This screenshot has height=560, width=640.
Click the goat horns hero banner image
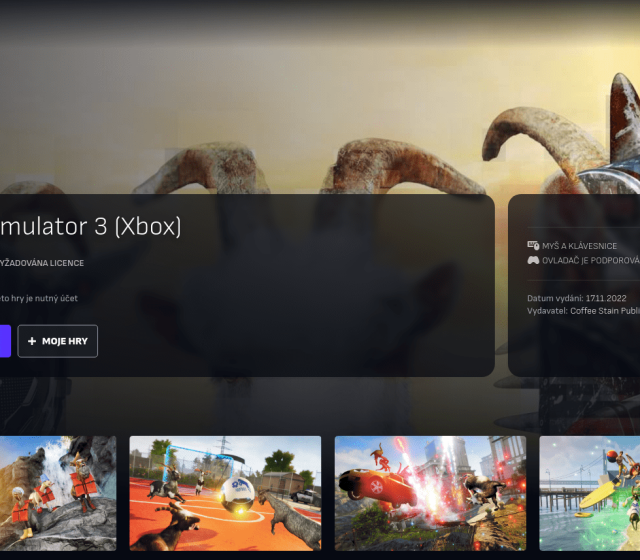pos(320,100)
